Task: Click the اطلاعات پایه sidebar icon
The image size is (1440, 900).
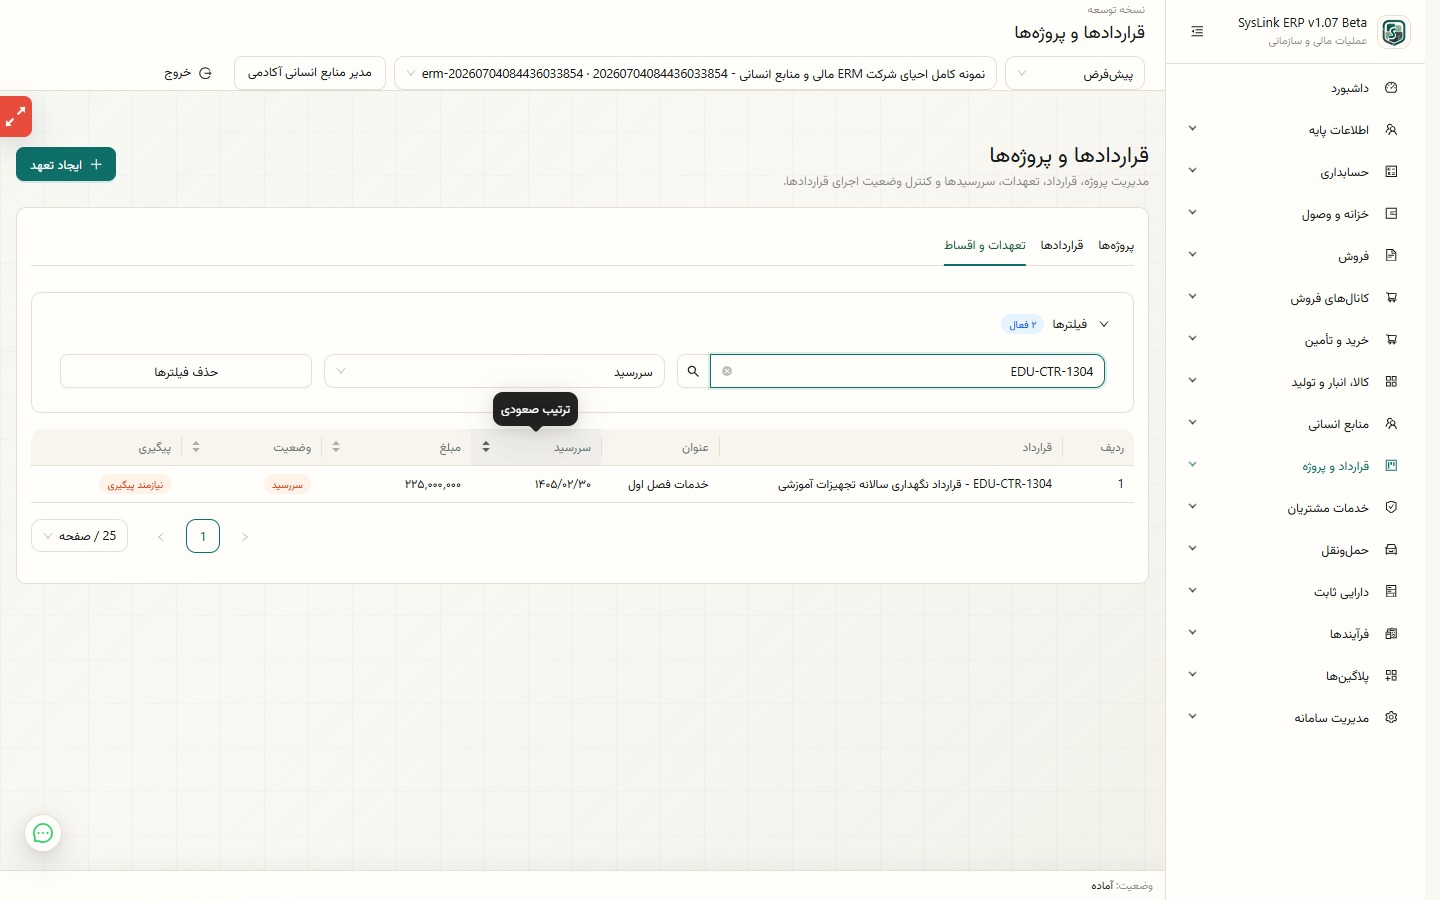Action: click(1391, 130)
